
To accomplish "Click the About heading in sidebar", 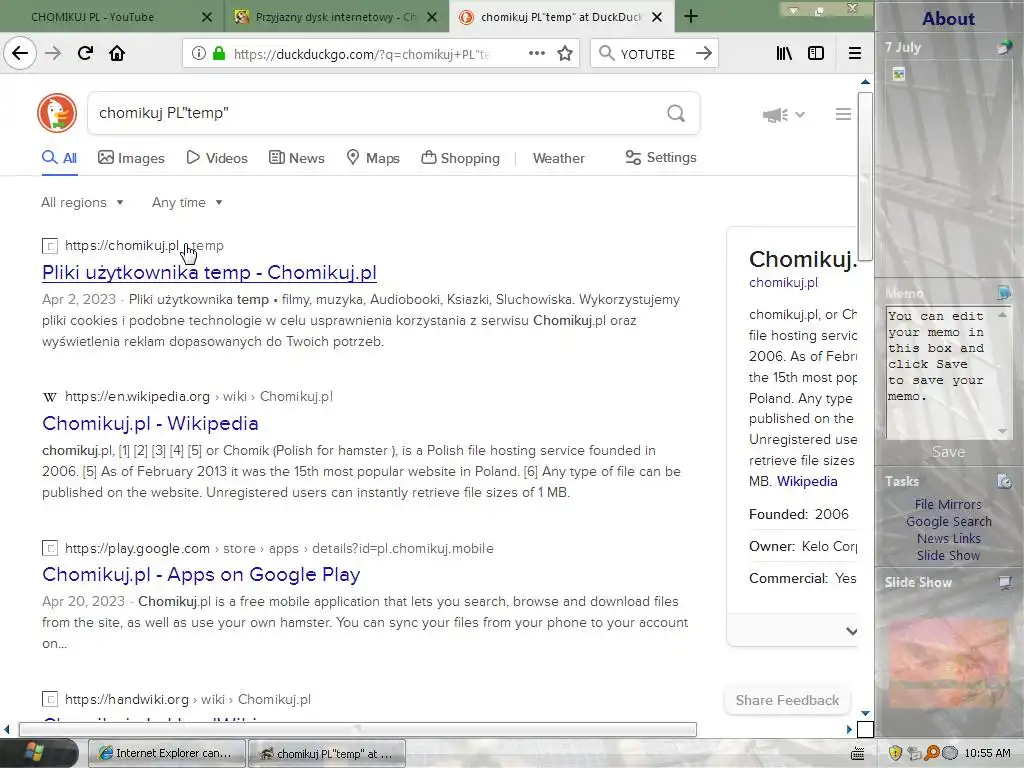I will pos(948,18).
